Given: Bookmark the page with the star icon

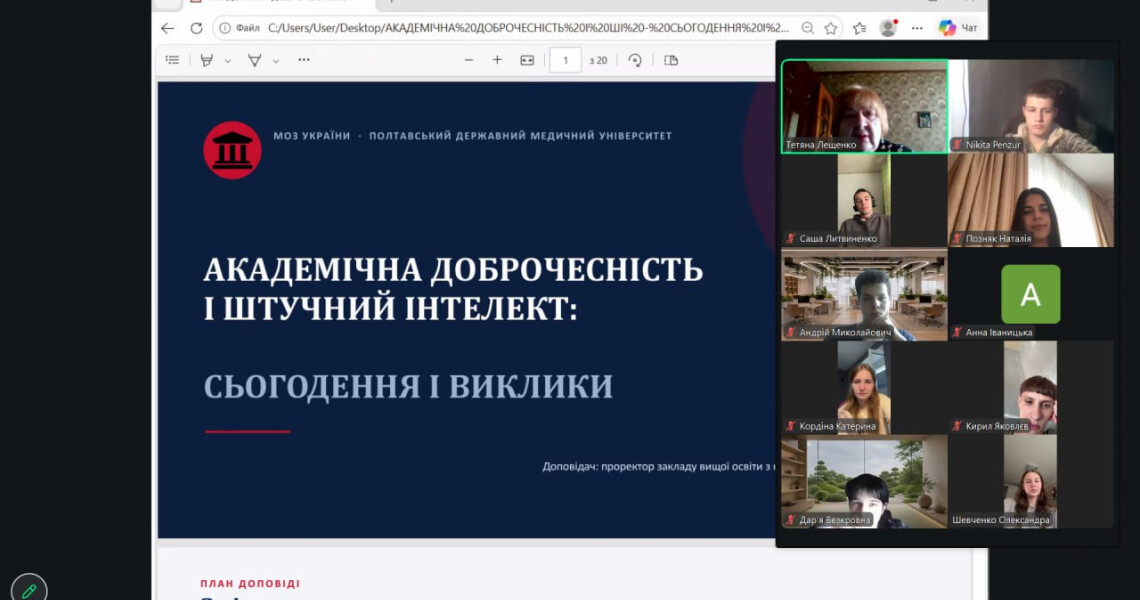Looking at the screenshot, I should click(x=831, y=28).
